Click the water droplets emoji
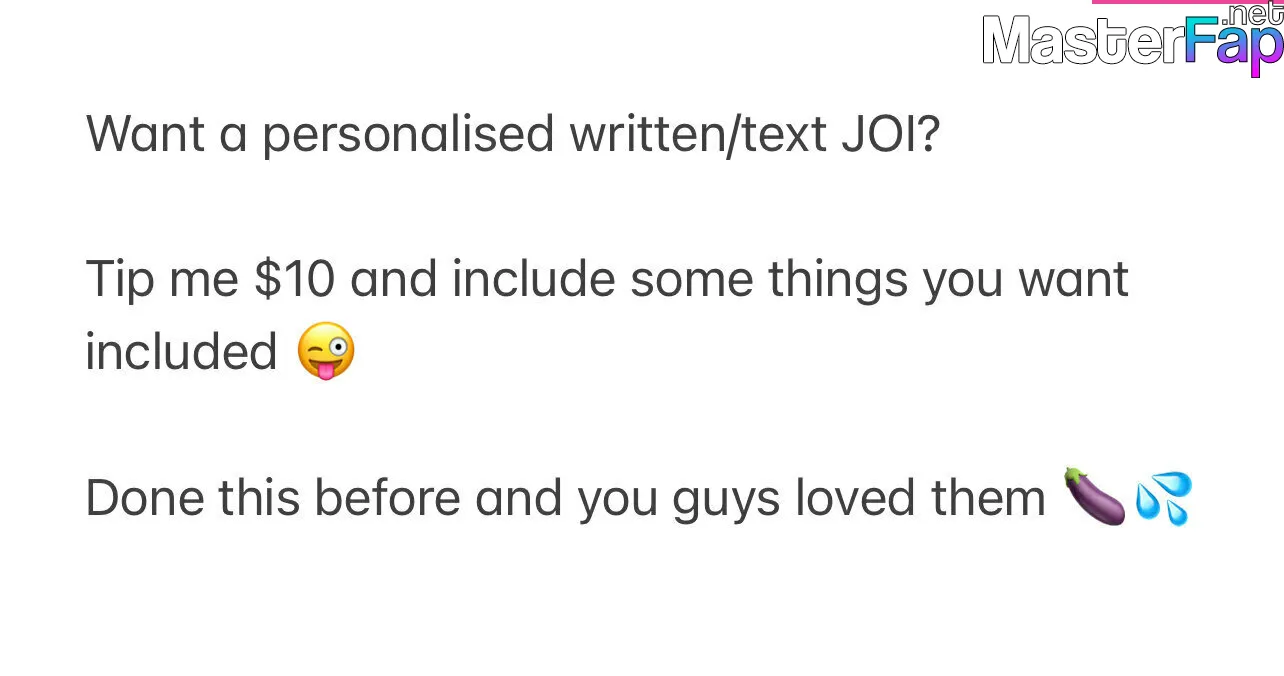 1164,499
